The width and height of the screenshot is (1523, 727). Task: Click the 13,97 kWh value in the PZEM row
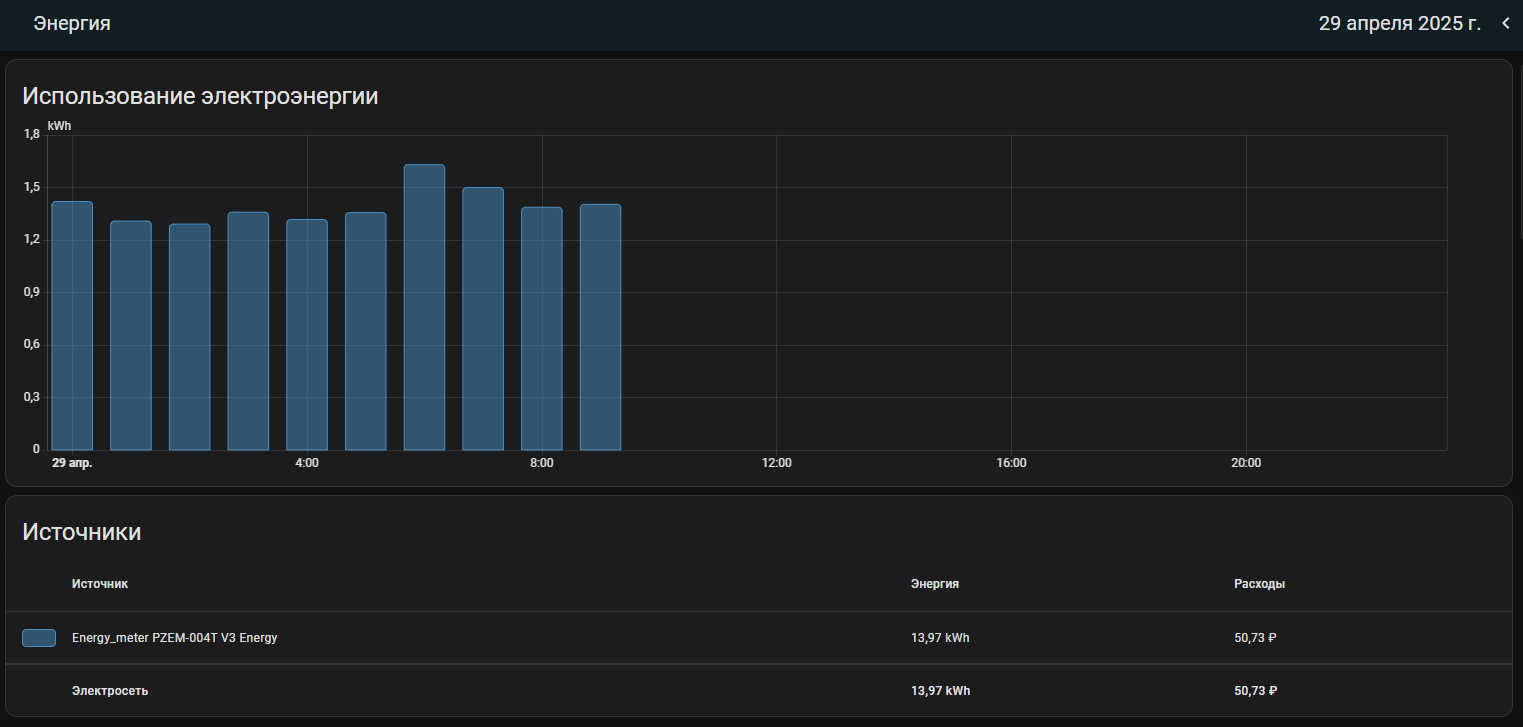point(939,638)
